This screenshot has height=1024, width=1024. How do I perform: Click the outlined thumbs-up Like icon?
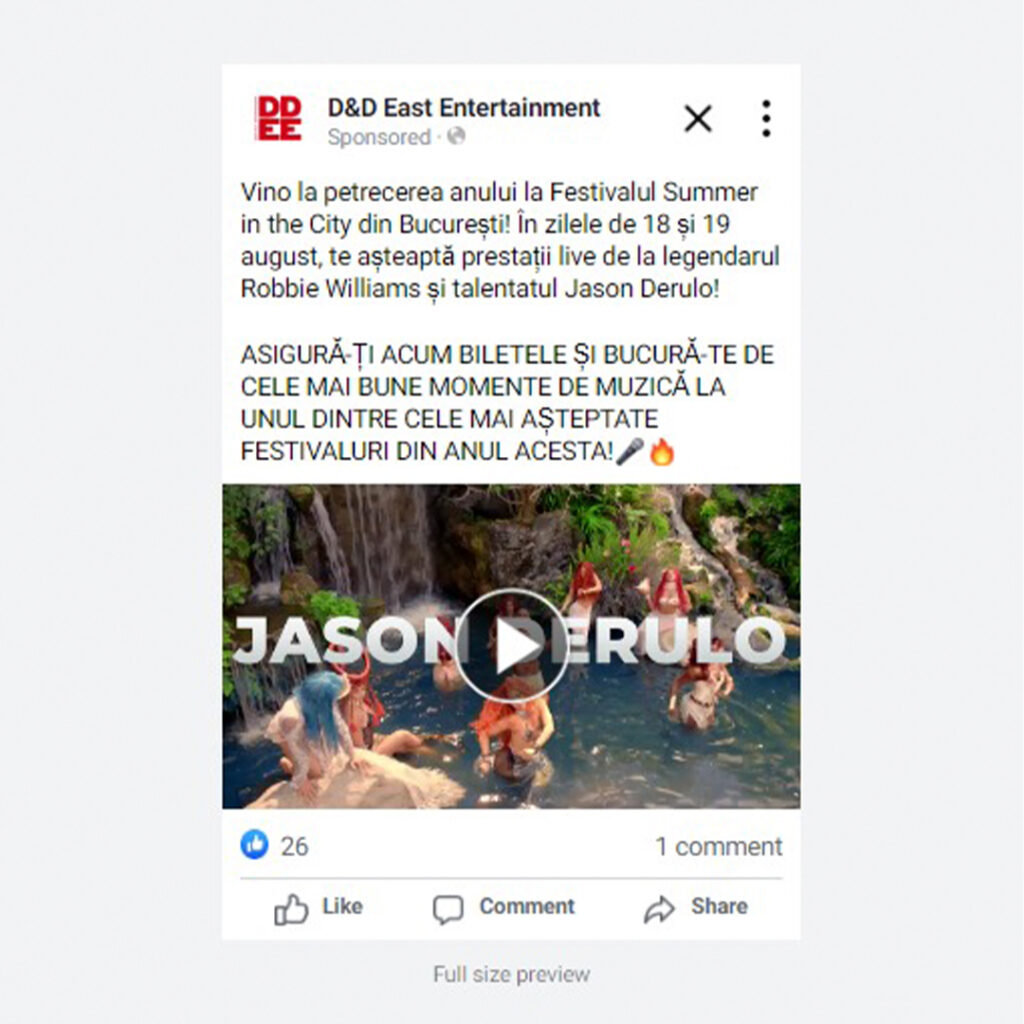[291, 908]
